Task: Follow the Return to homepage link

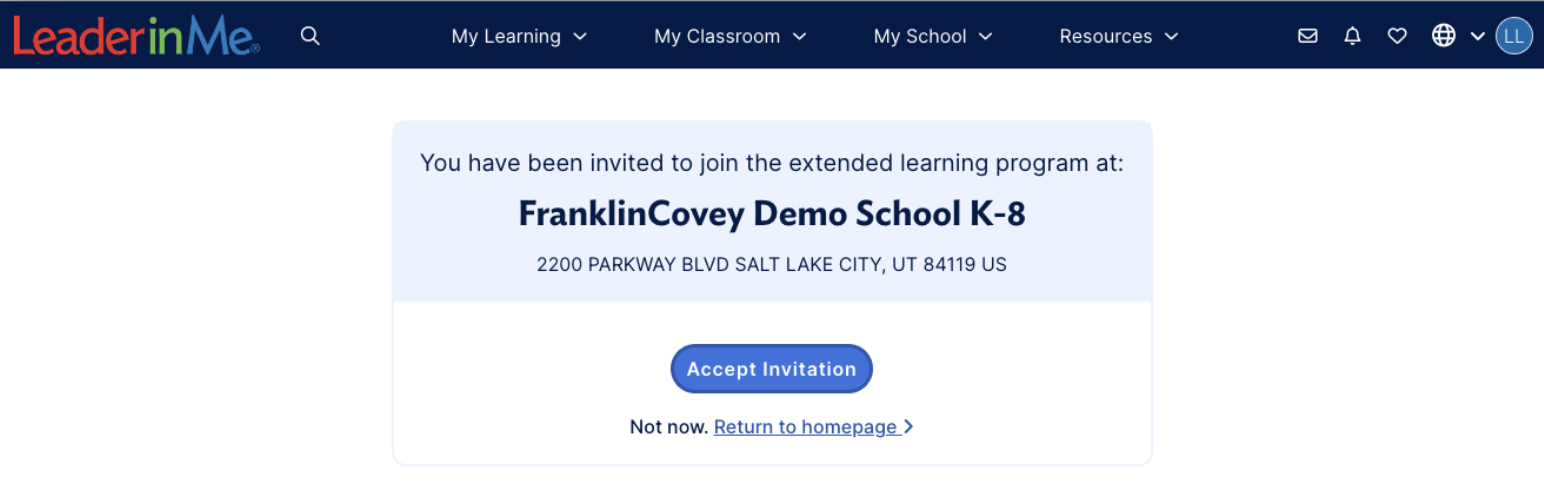Action: click(x=805, y=427)
